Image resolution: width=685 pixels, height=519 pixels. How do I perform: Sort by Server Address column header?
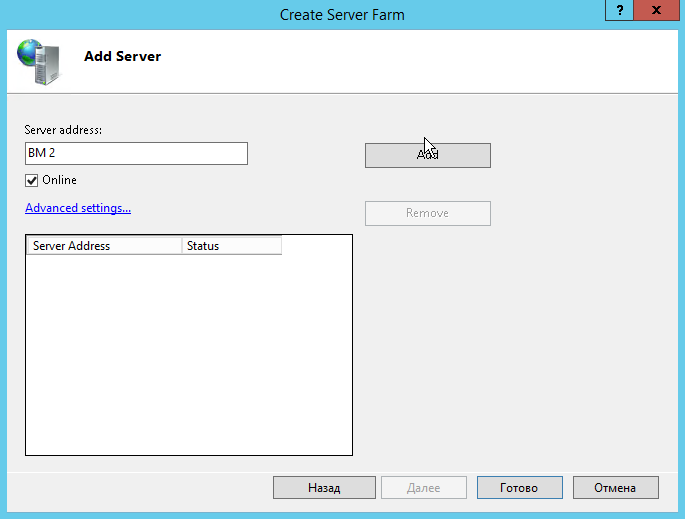pos(104,245)
